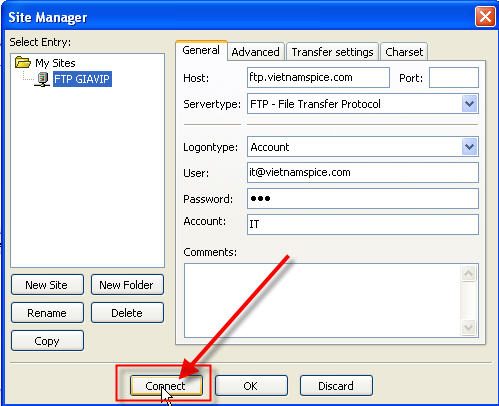Viewport: 499px width, 406px height.
Task: Click the Delete button
Action: click(x=127, y=313)
